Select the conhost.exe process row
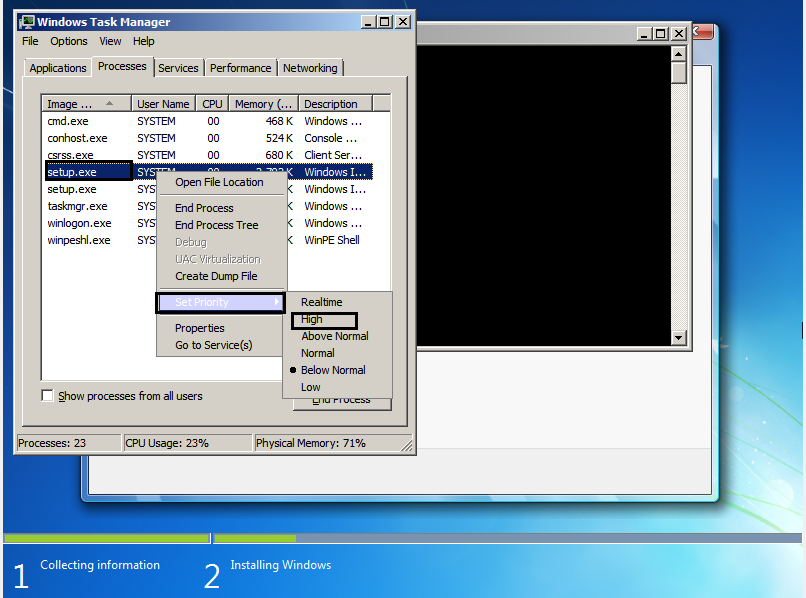The width and height of the screenshot is (806, 598). point(208,138)
